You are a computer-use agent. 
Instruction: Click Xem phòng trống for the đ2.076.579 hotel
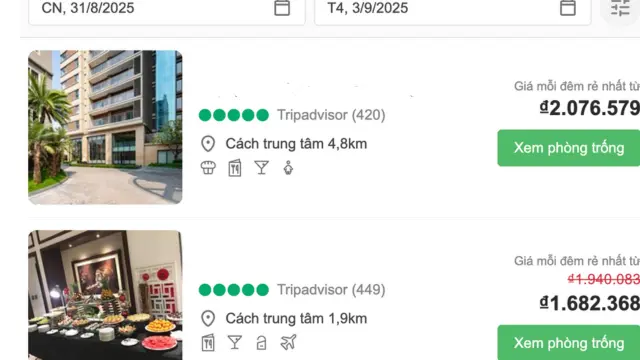pos(569,148)
